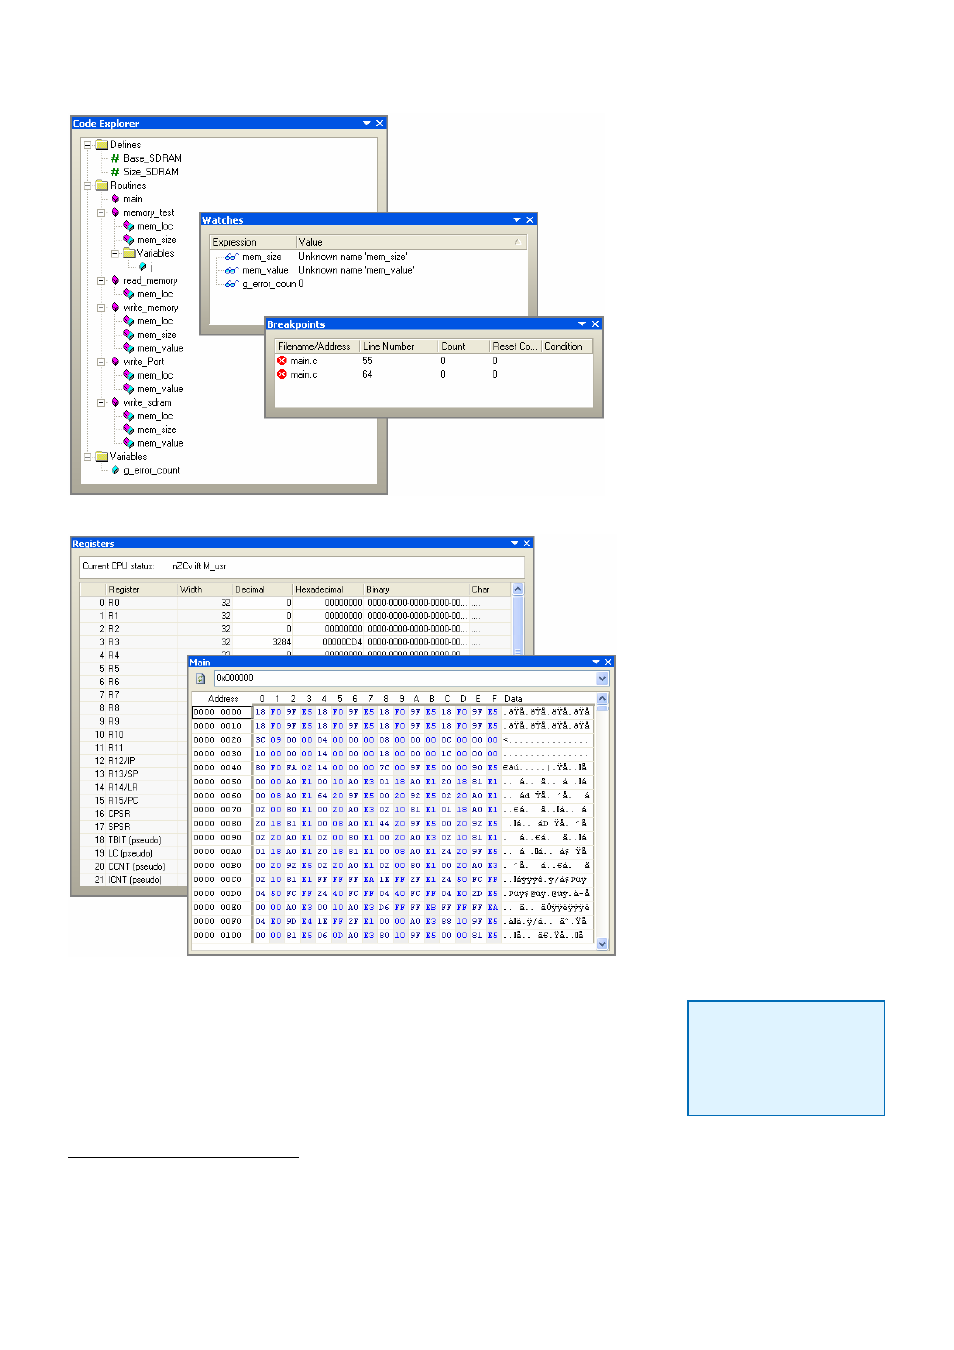Click the page icon beside the Main address box
The width and height of the screenshot is (954, 1350).
[x=200, y=678]
